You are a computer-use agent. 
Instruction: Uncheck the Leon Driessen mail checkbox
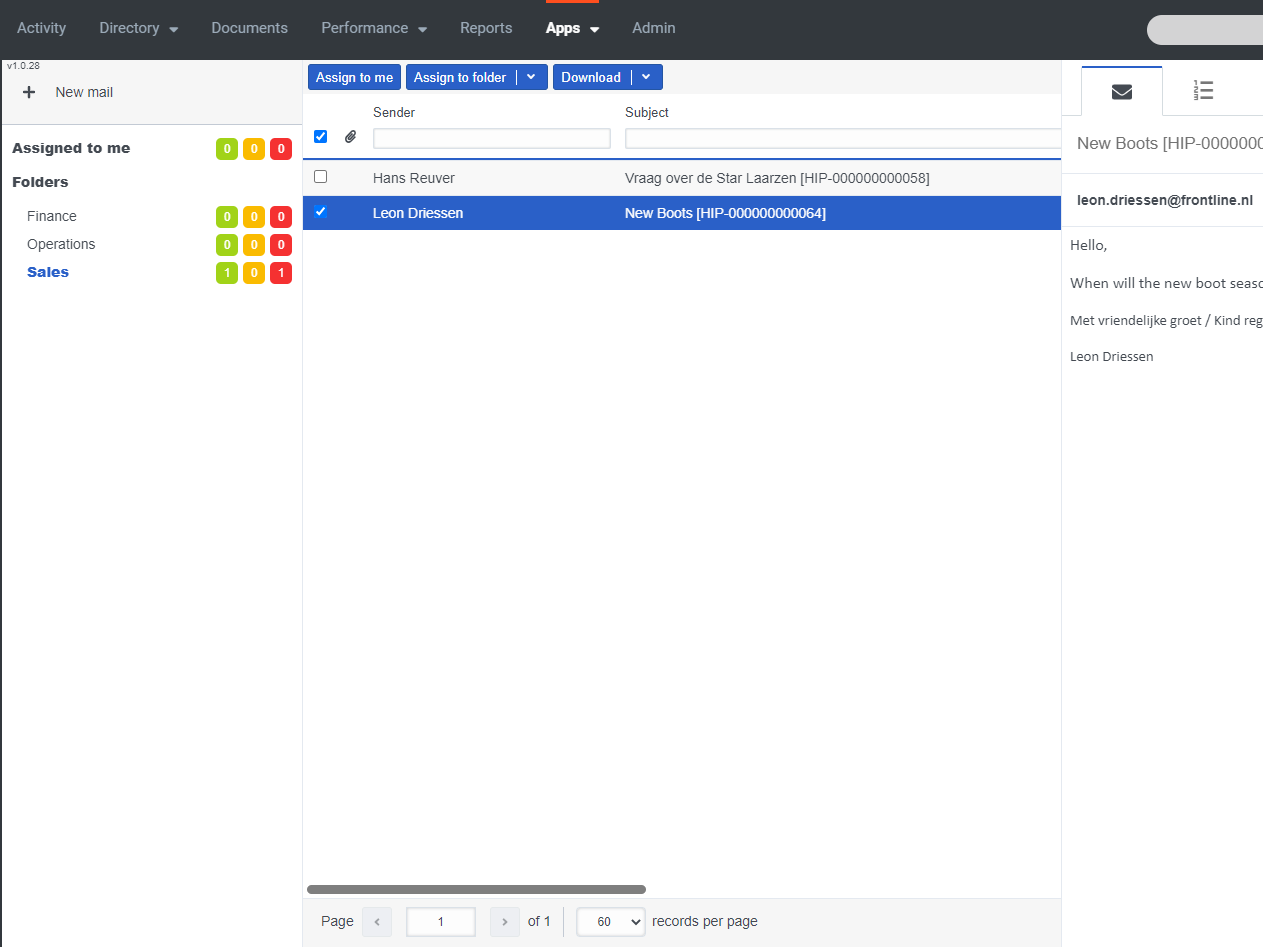(x=320, y=212)
